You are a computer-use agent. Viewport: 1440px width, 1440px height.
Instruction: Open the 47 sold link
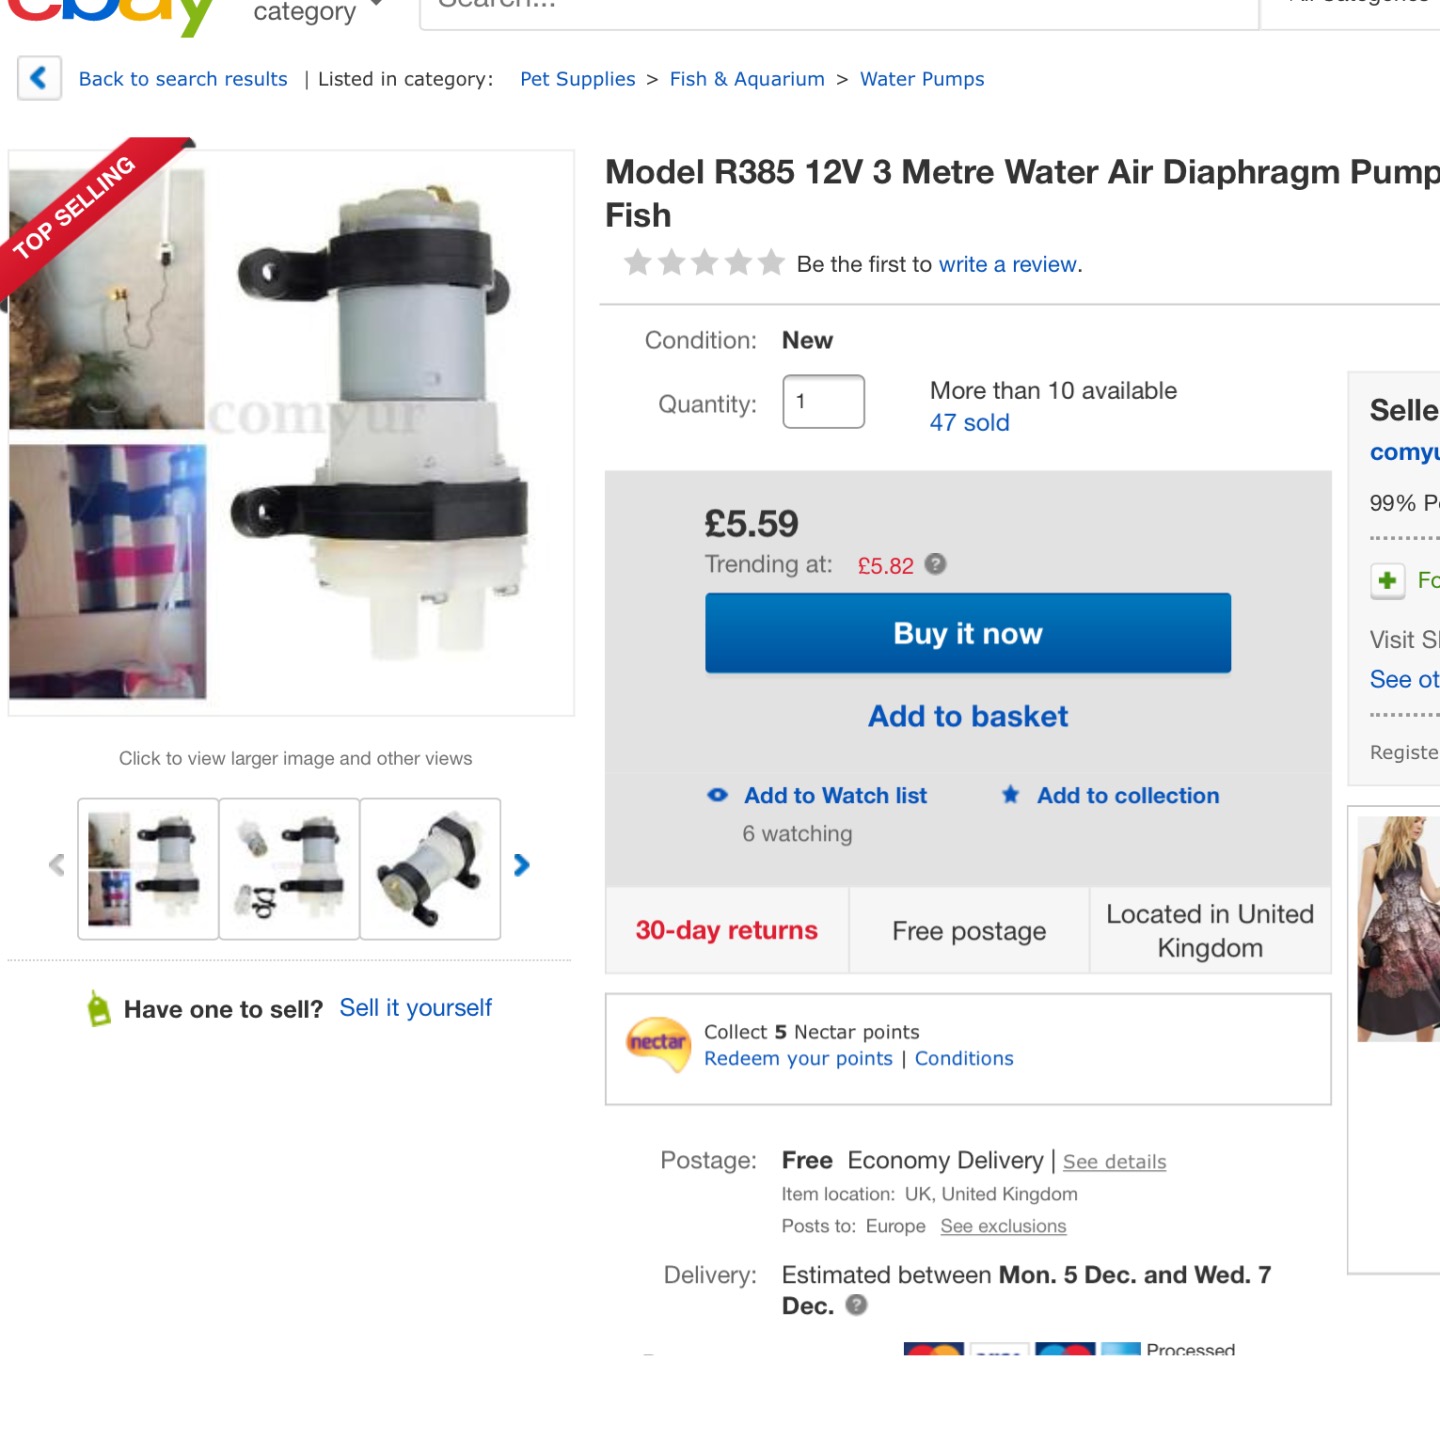pyautogui.click(x=969, y=423)
